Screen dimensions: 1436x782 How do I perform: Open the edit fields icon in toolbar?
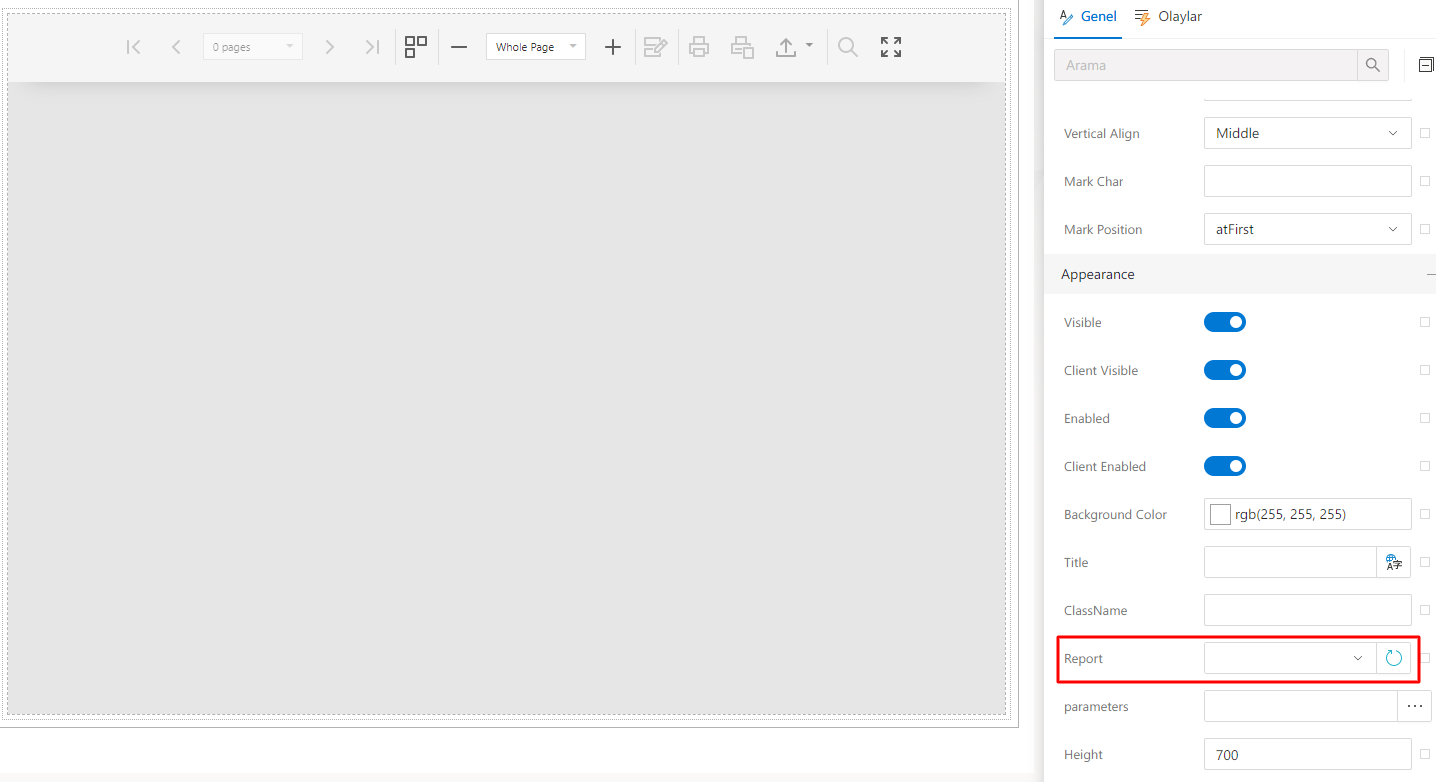coord(655,47)
